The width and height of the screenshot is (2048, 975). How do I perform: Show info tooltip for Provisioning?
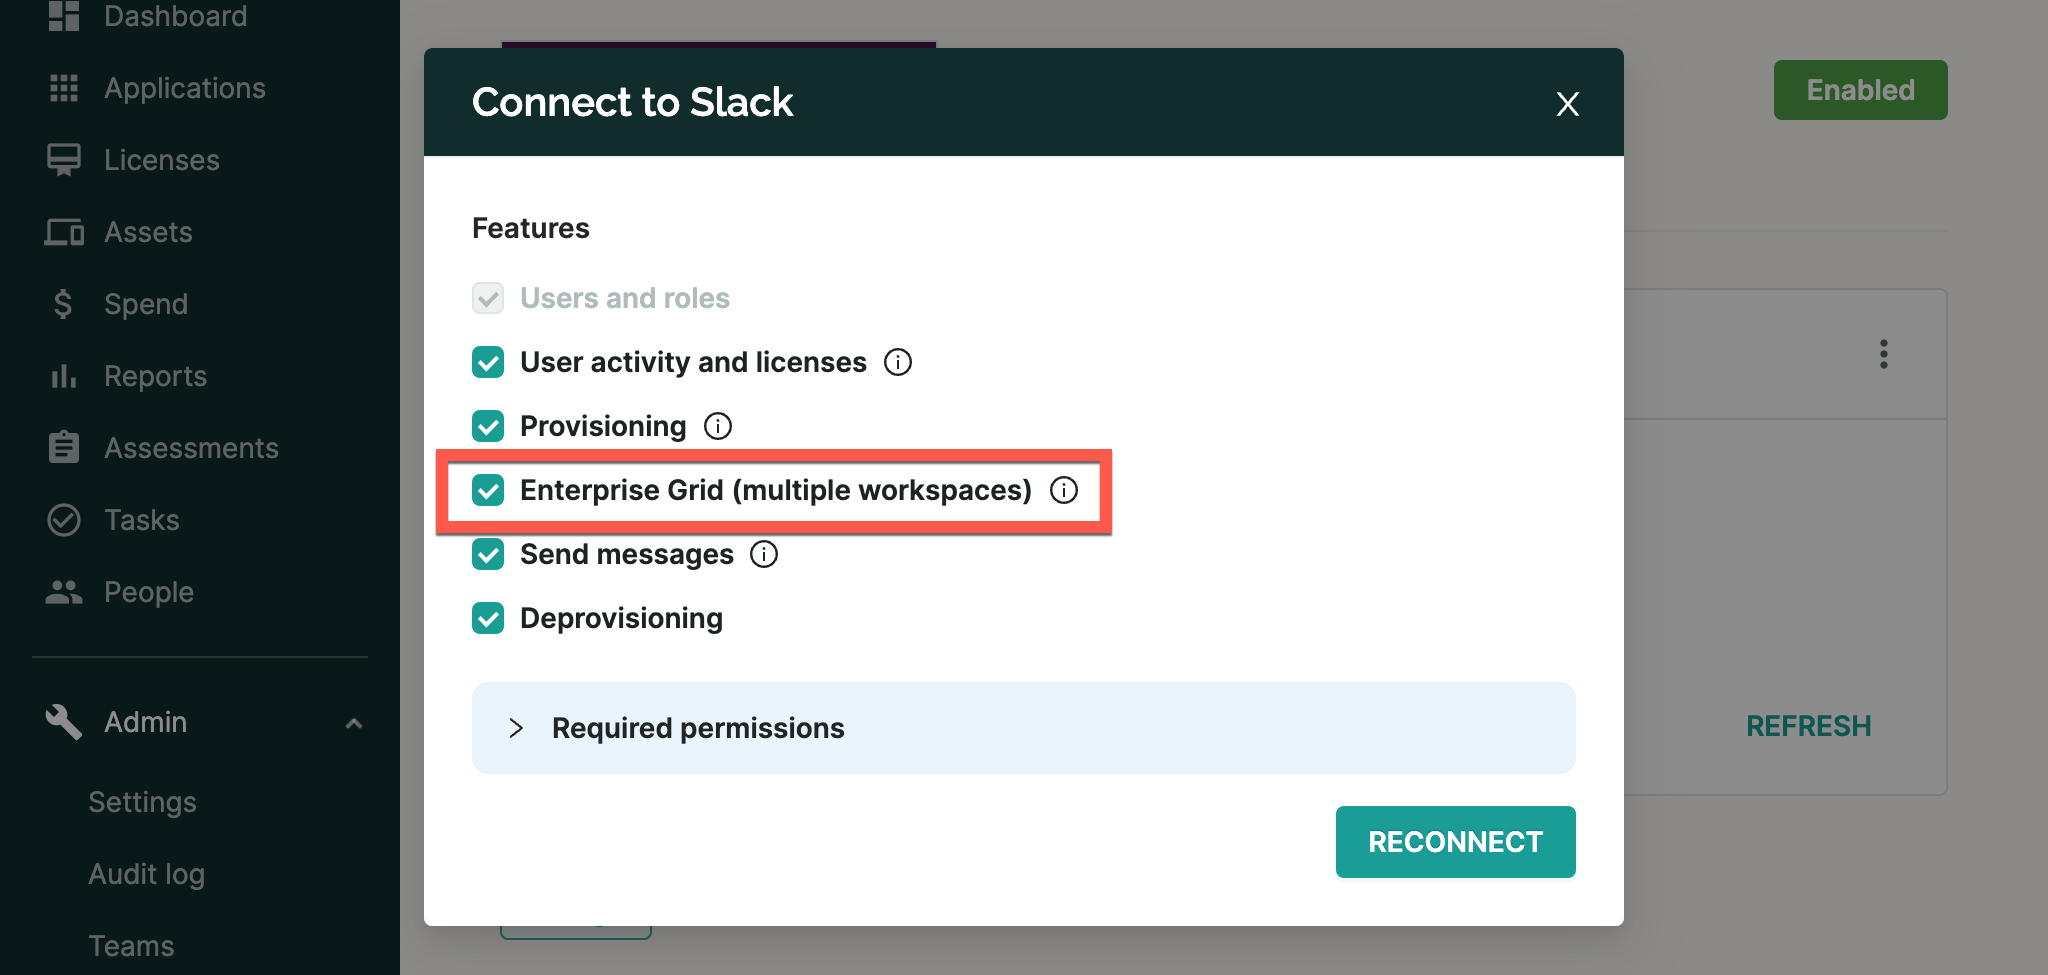[x=718, y=426]
